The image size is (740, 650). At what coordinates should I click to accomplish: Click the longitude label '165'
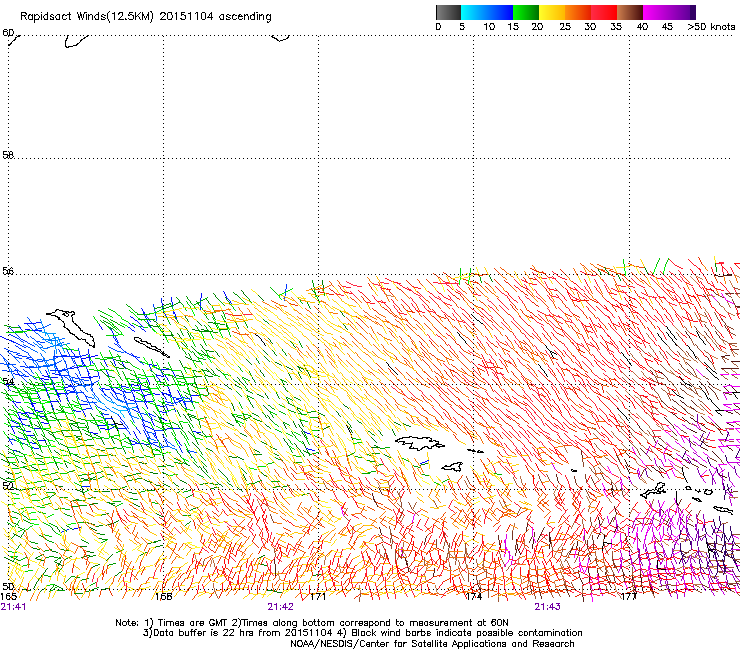[x=8, y=597]
